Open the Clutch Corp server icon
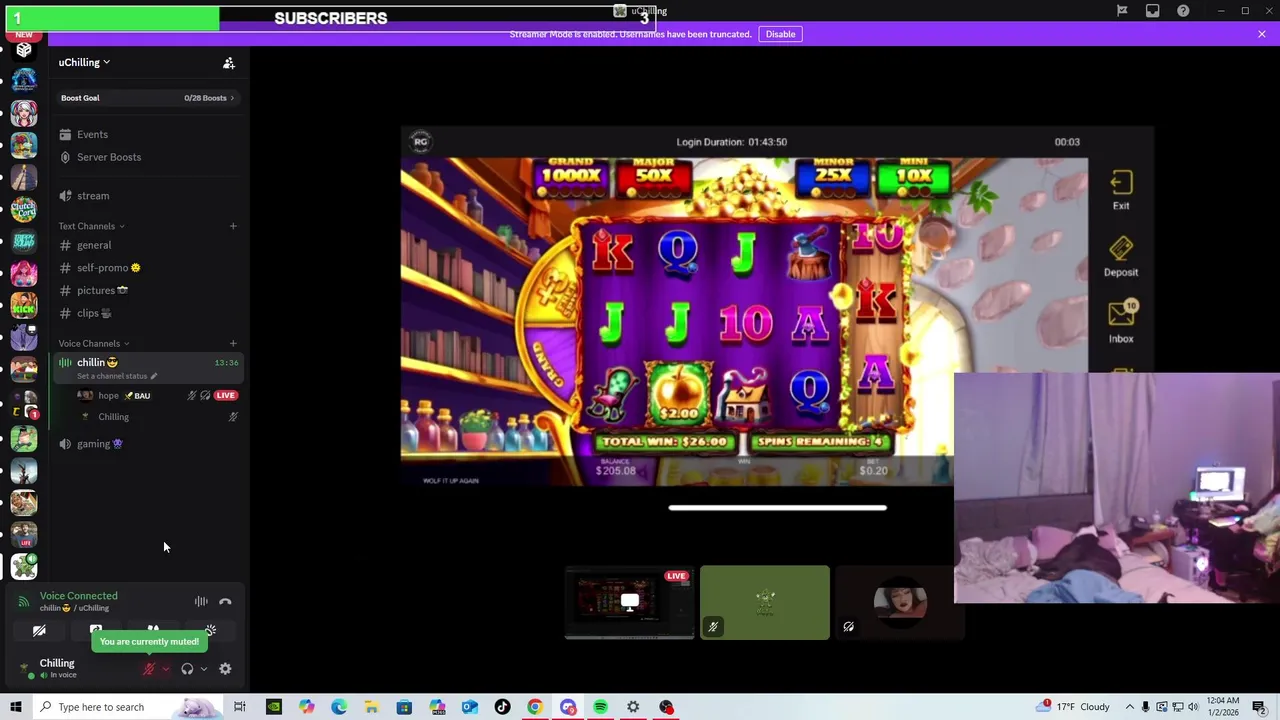Image resolution: width=1280 pixels, height=720 pixels. pyautogui.click(x=24, y=209)
